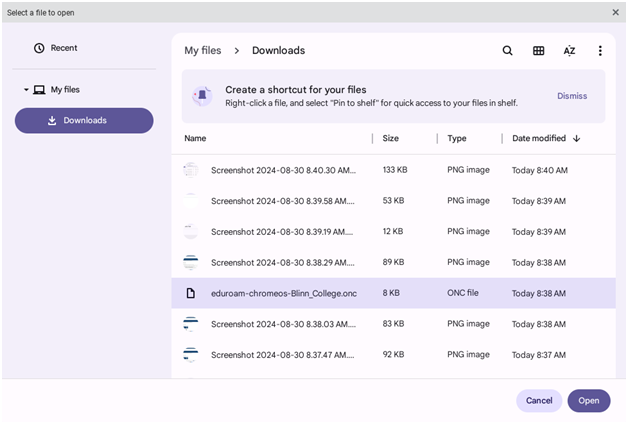Screen dimensions: 628x424
Task: Select the eduroam-chromeos-Blinn_College.onc file
Action: point(284,293)
